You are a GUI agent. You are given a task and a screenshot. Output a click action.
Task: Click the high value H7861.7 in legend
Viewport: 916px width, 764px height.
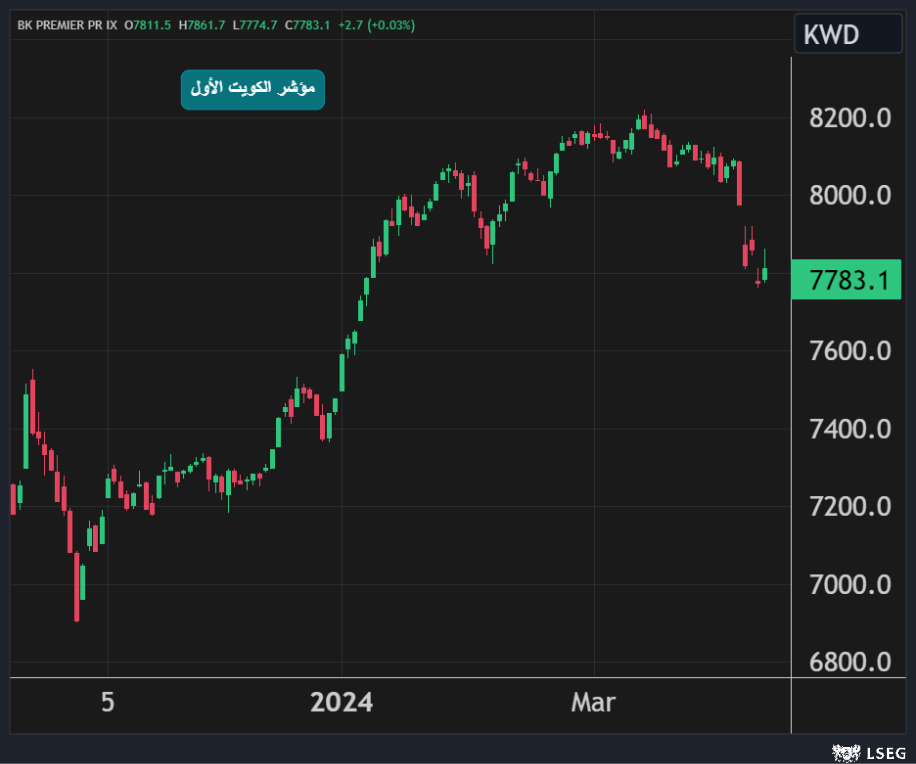coord(203,24)
